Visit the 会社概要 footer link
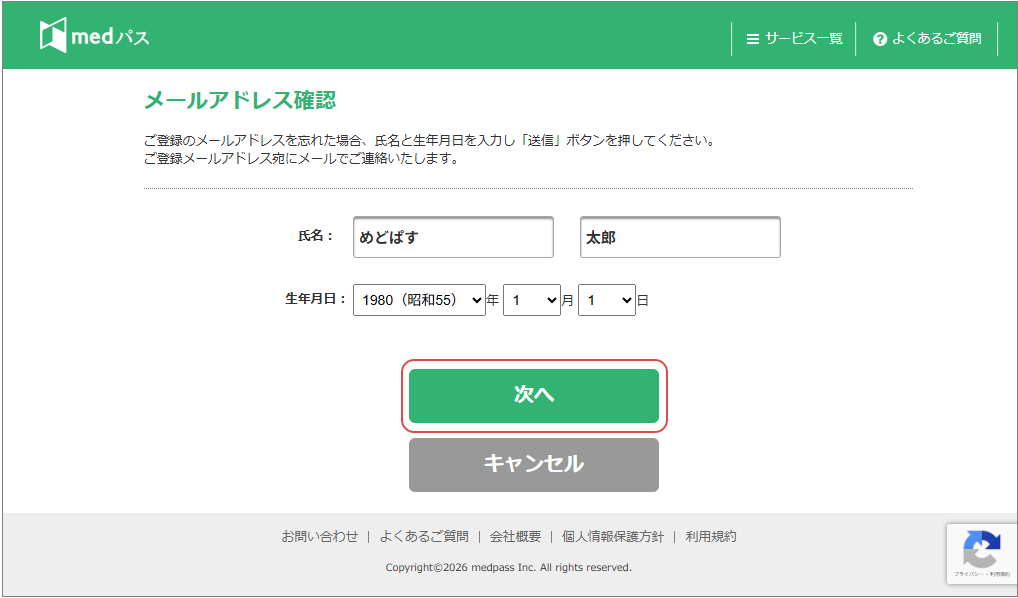The image size is (1018, 598). pyautogui.click(x=515, y=536)
